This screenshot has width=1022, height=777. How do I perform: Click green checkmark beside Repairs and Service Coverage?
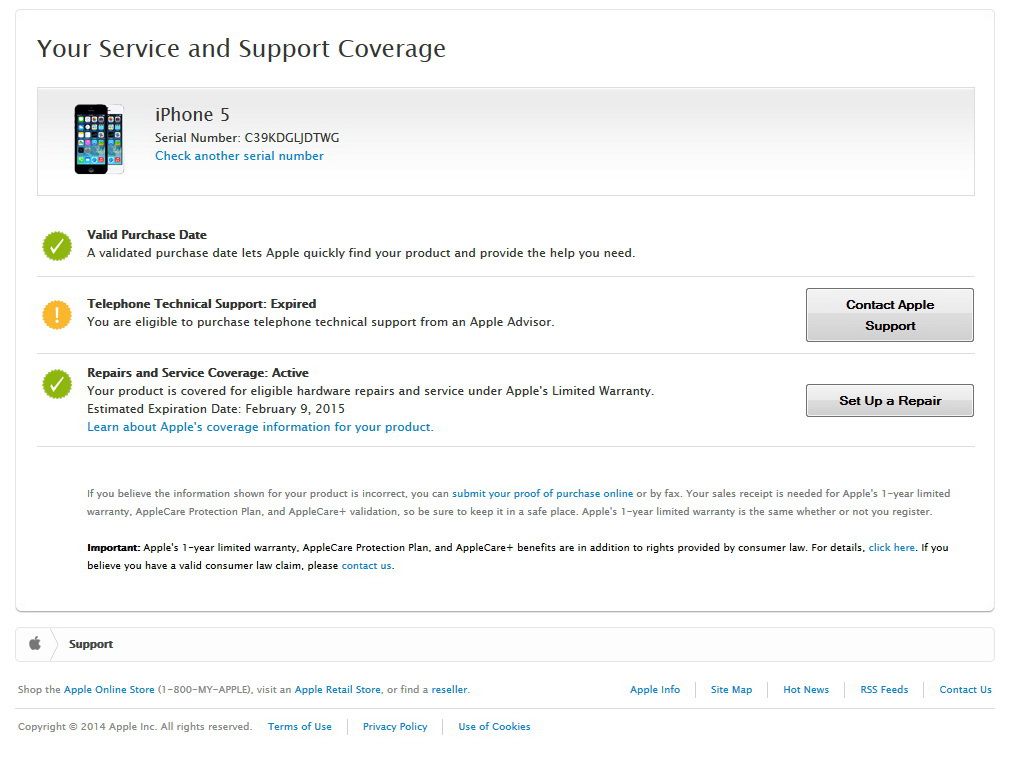coord(57,384)
